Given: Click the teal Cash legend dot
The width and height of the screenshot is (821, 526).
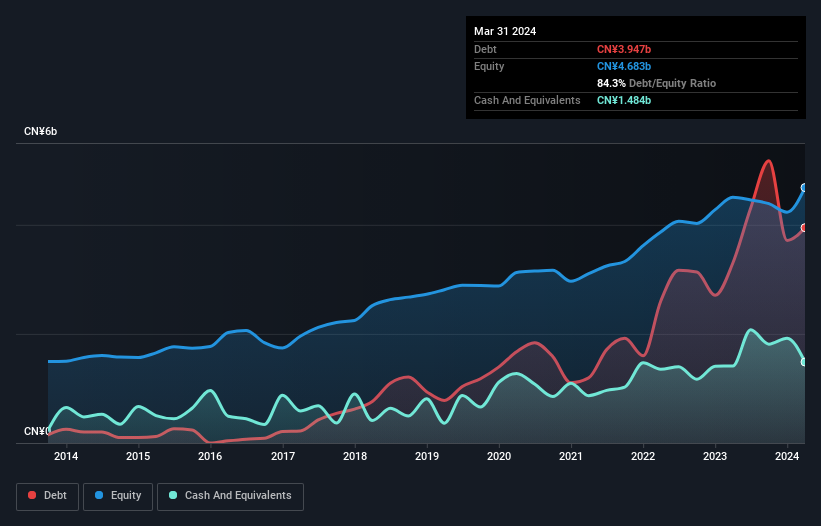Looking at the screenshot, I should point(173,495).
